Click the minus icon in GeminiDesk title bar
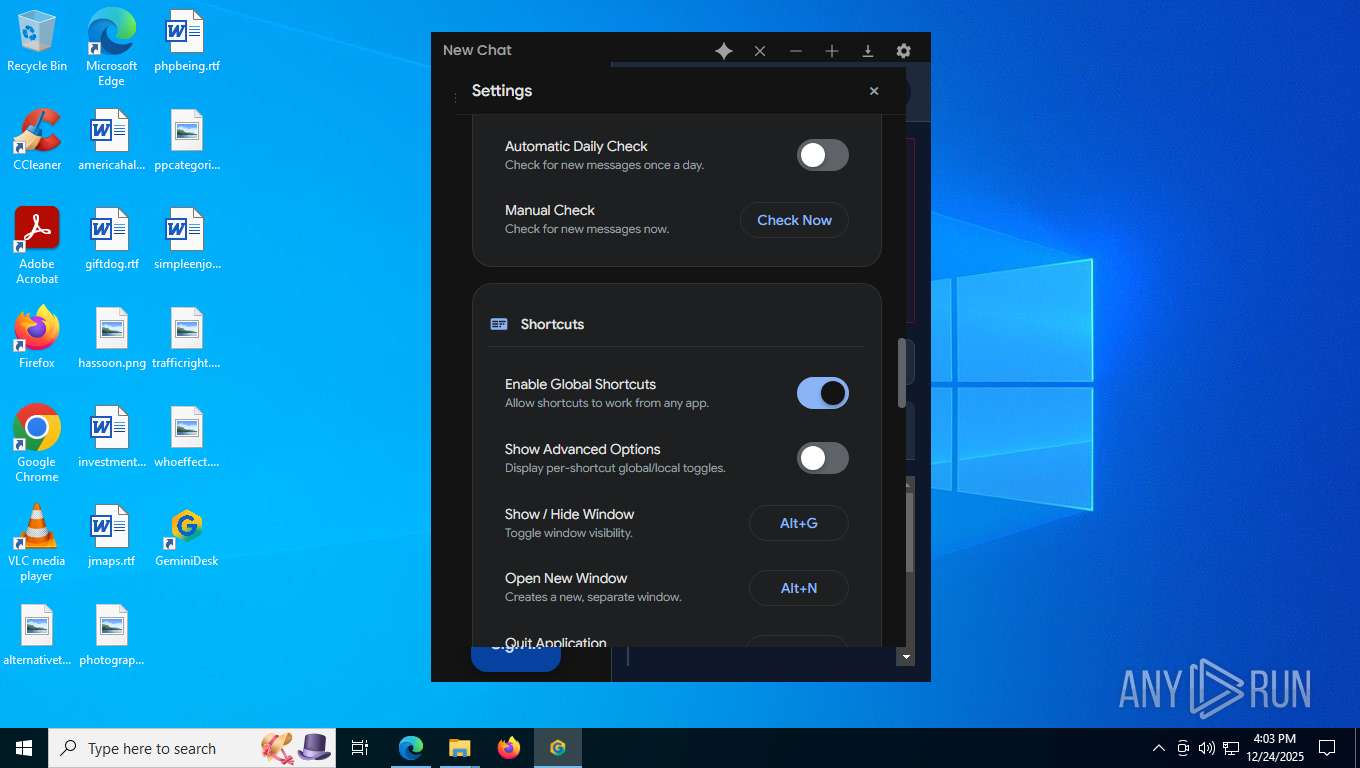This screenshot has width=1360, height=768. (796, 51)
